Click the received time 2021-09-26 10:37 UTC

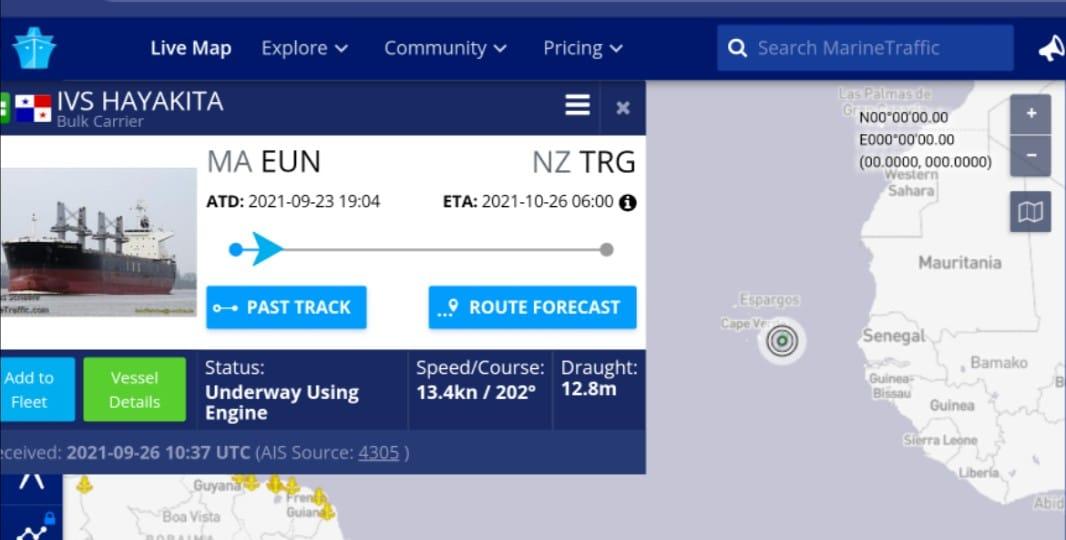click(158, 453)
